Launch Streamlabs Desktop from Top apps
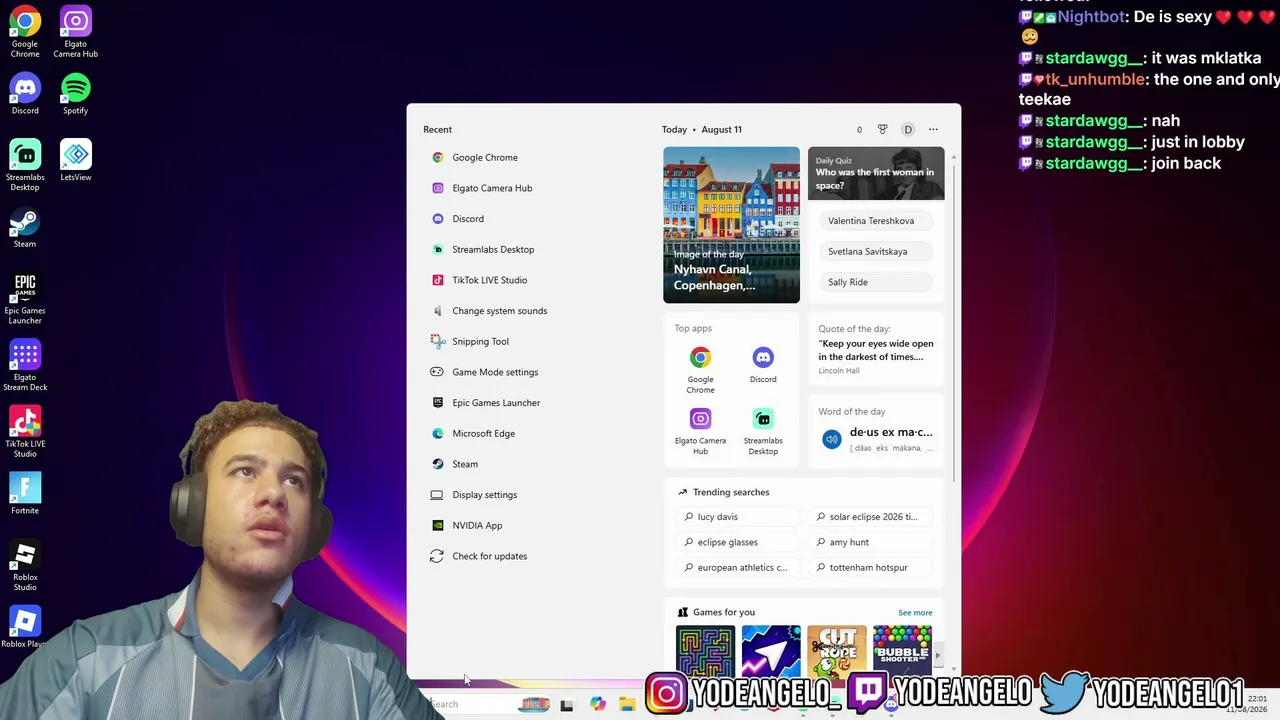The image size is (1280, 720). point(763,431)
